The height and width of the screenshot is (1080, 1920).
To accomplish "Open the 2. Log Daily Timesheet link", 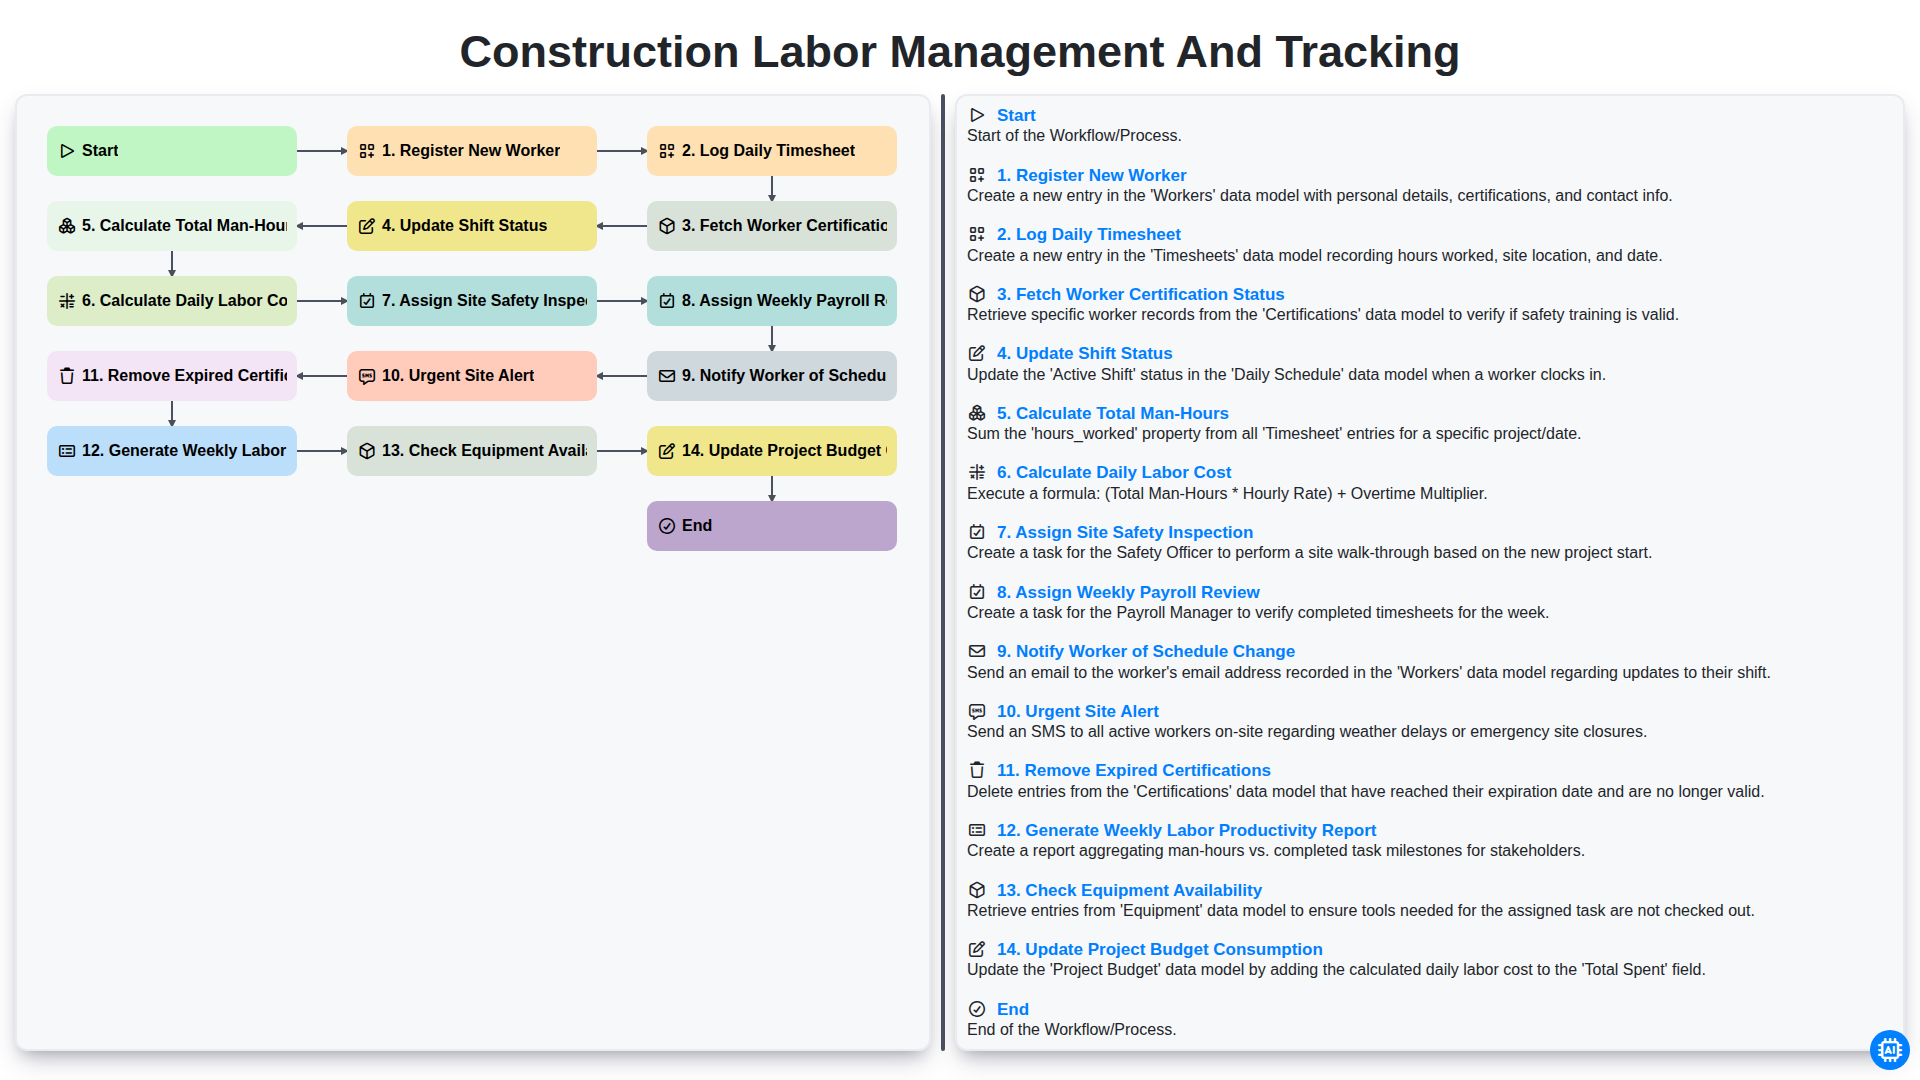I will [x=1088, y=234].
